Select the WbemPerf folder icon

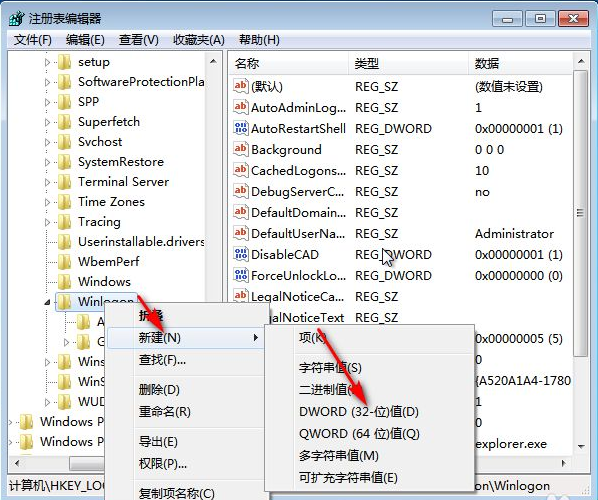64,262
